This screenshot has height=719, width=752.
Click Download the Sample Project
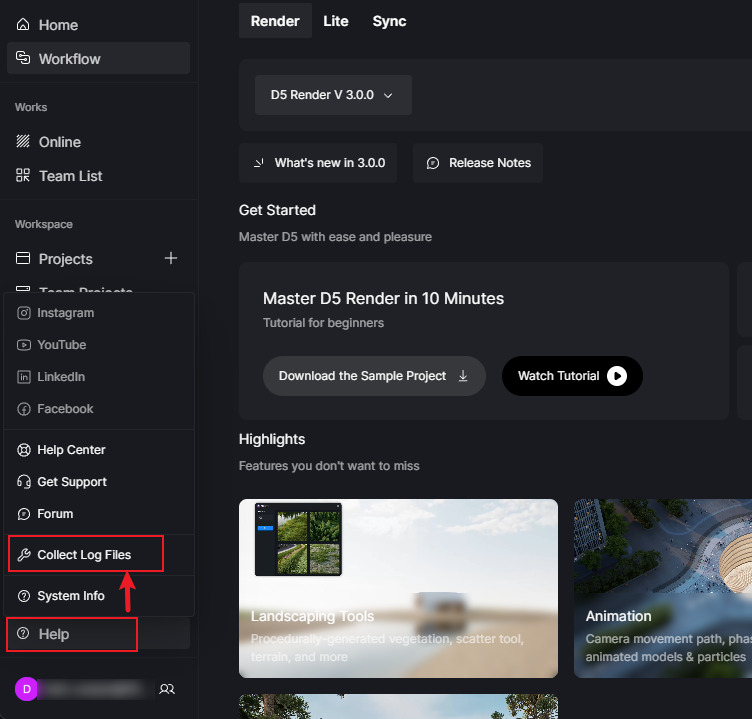click(x=373, y=376)
